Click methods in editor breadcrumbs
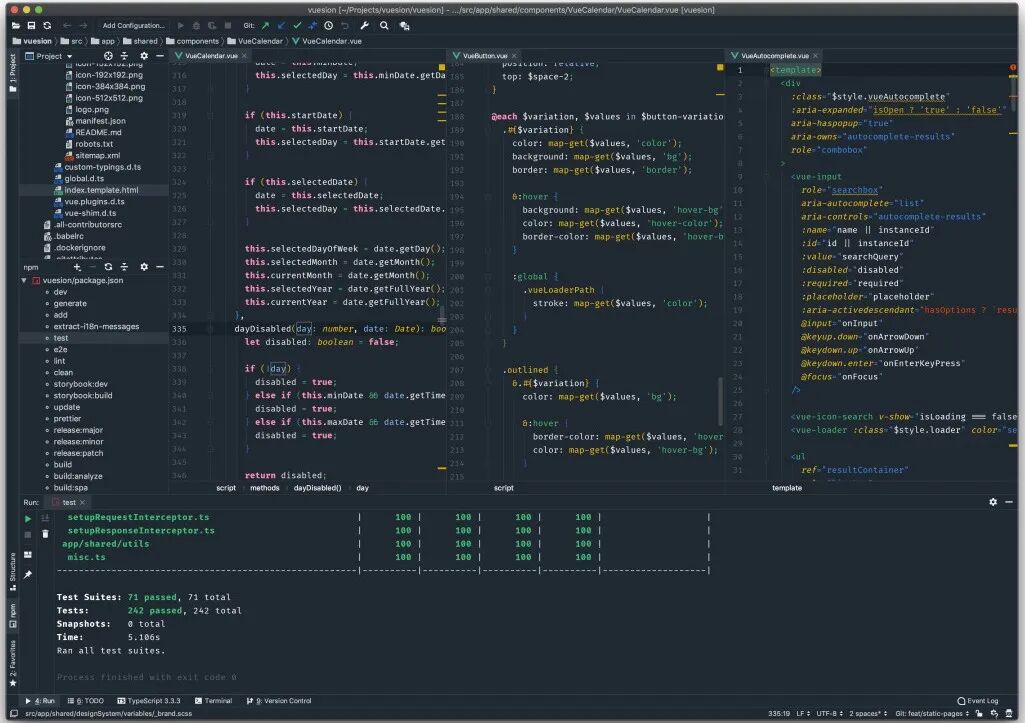The image size is (1025, 723). [x=264, y=488]
